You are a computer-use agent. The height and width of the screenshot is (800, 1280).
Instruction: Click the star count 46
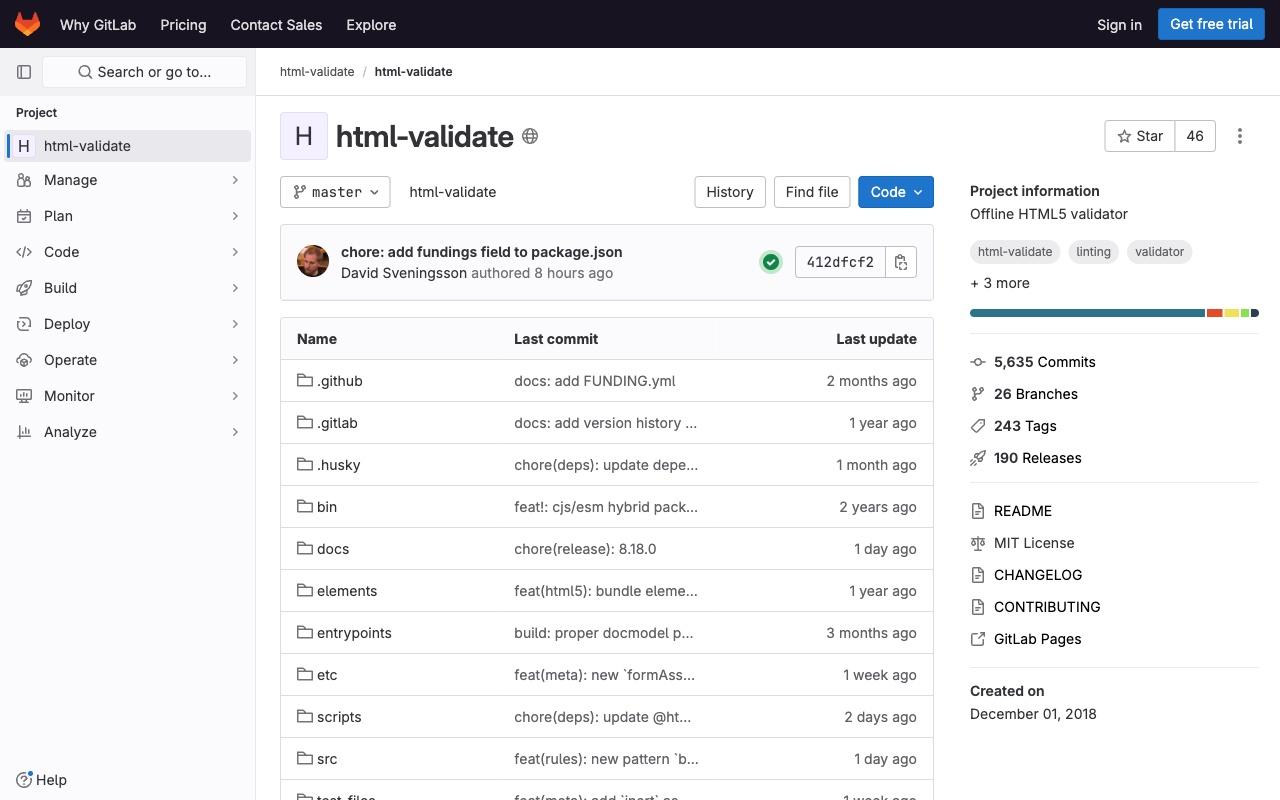click(x=1195, y=136)
